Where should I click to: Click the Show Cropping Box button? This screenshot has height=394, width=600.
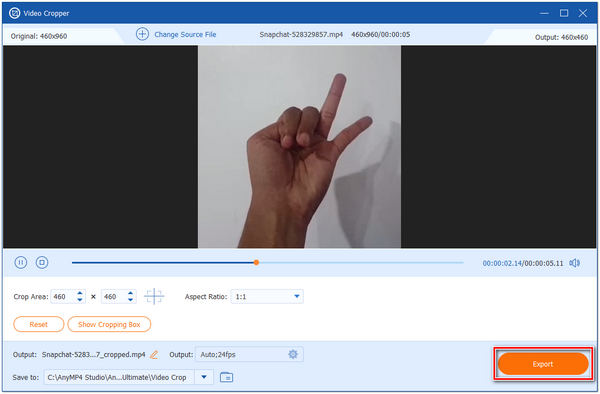pos(109,324)
